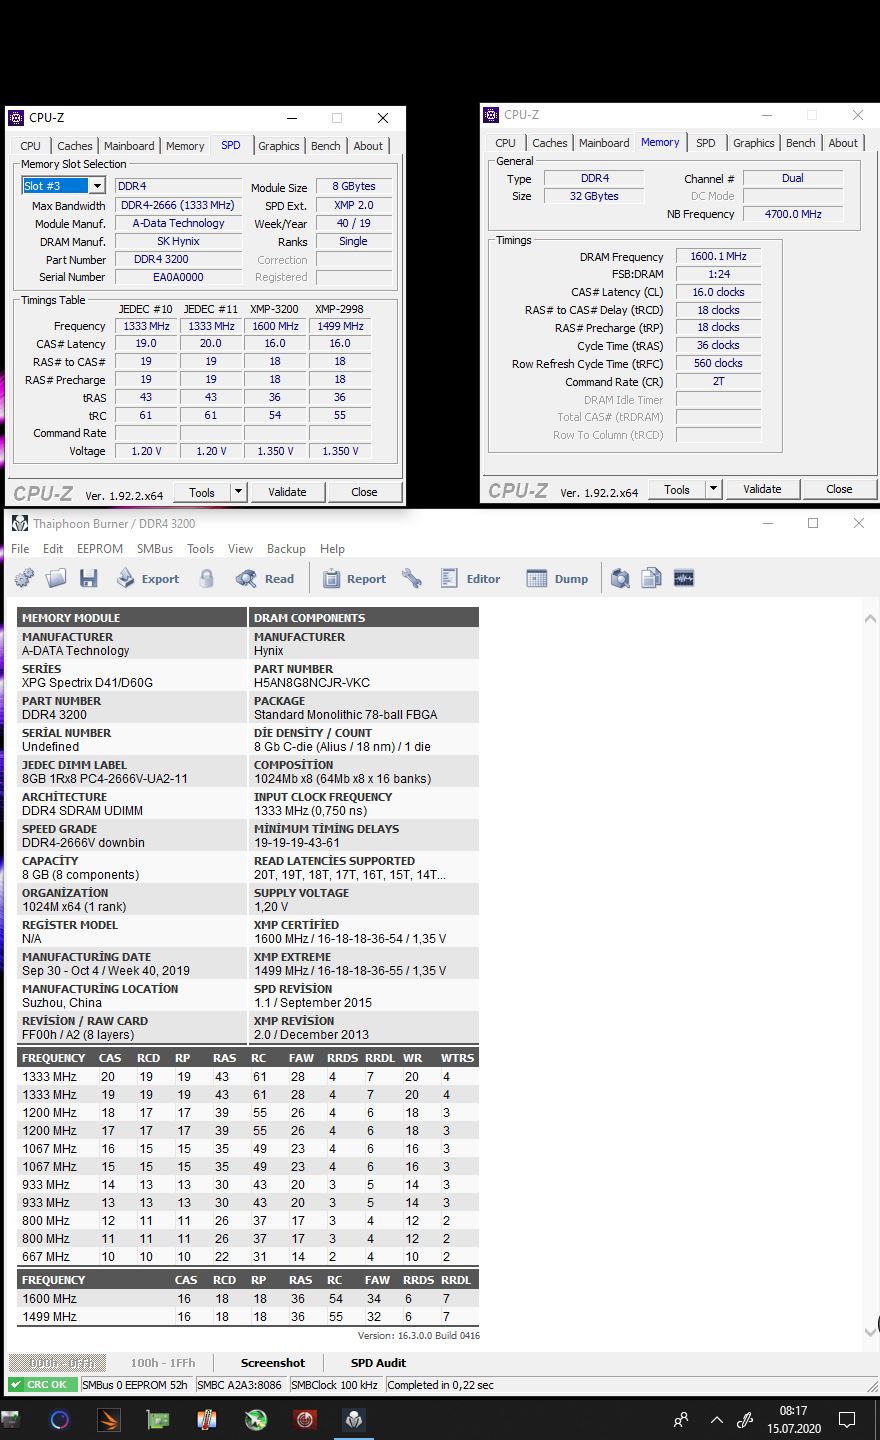Click the 'XPG Spectrix D41/D60G' series text
Viewport: 880px width, 1440px height.
point(87,683)
